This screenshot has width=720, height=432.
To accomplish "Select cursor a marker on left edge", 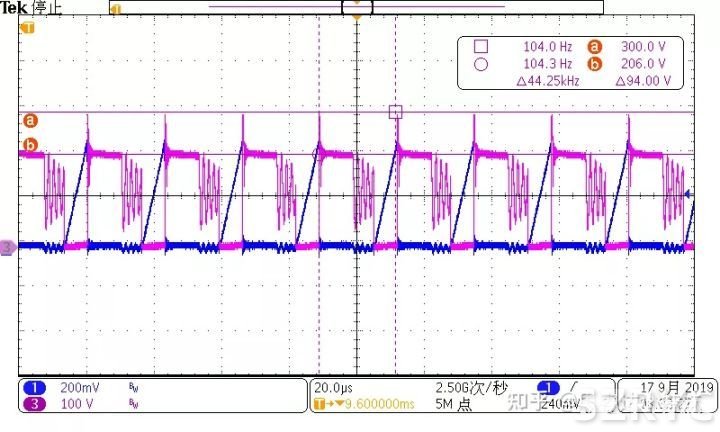I will (30, 121).
